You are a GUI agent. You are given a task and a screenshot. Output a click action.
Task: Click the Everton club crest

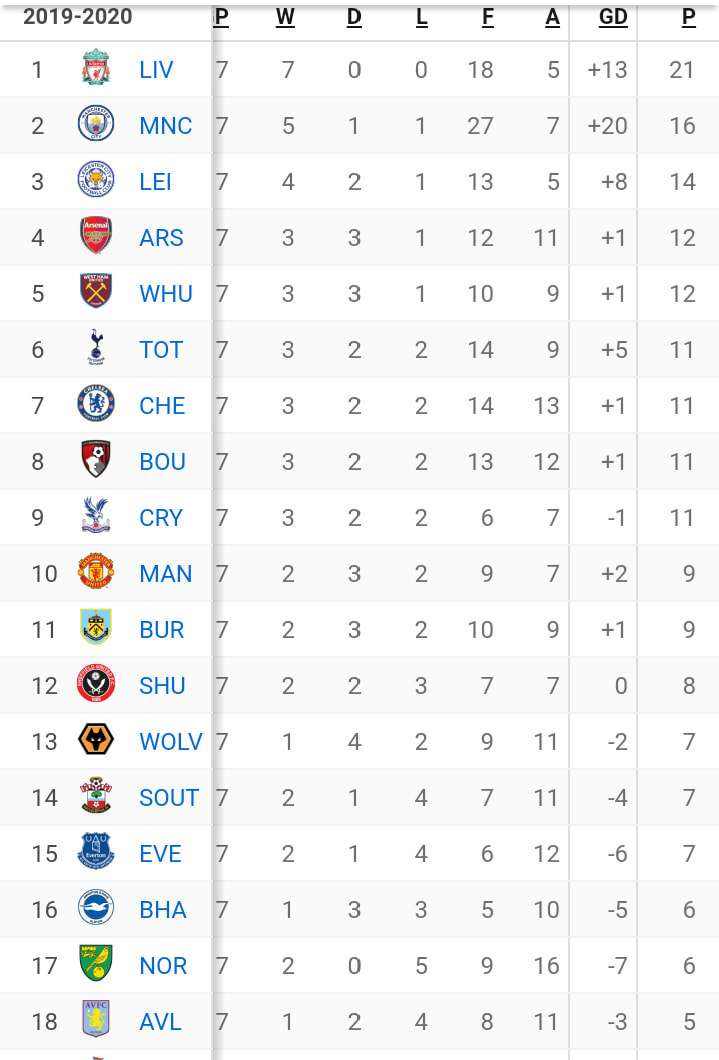[x=96, y=852]
